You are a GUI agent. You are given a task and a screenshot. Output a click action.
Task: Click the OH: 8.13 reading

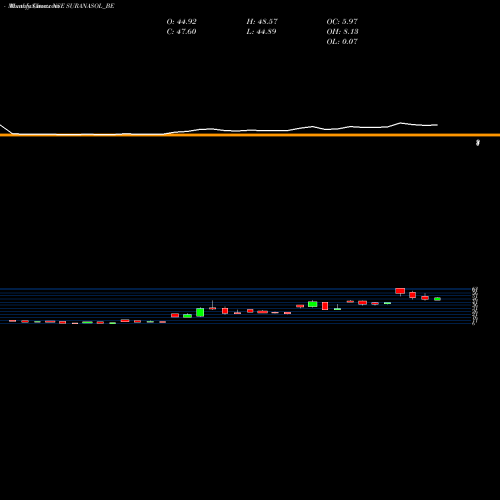[342, 32]
